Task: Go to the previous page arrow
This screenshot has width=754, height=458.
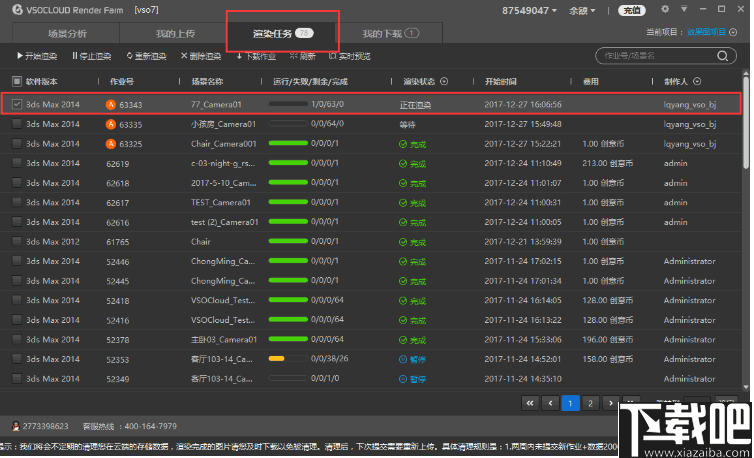Action: [x=550, y=403]
